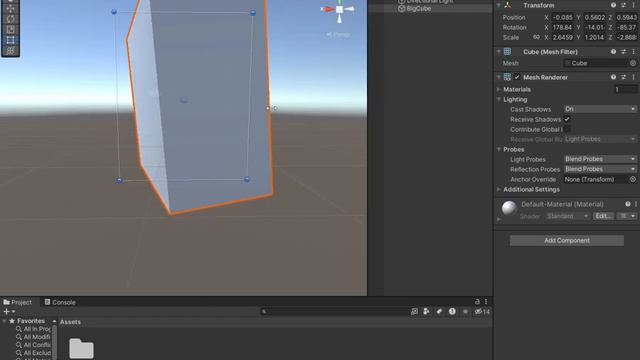Open Mesh Renderer more options menu
640x360 pixels.
(x=633, y=77)
